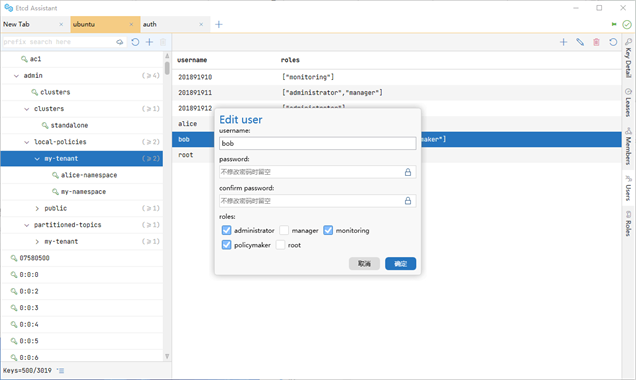Cancel the Edit user dialog

click(364, 264)
